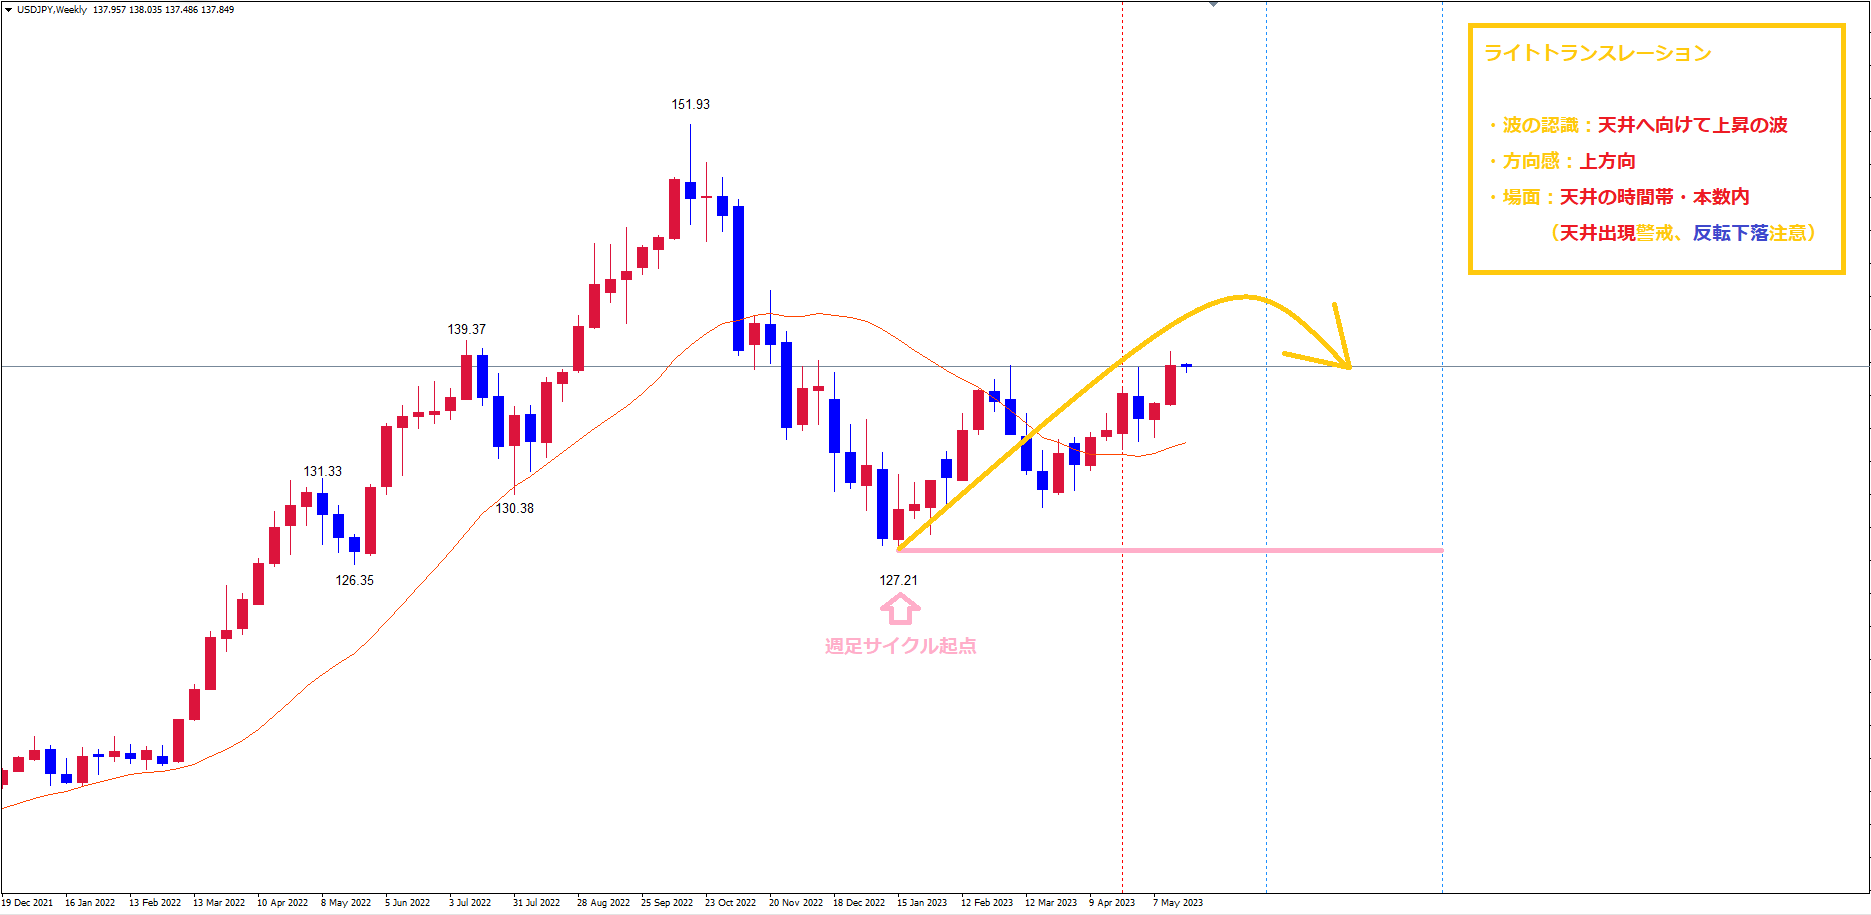The width and height of the screenshot is (1871, 915).
Task: Select the USDJPY,Weekly chart title text
Action: (x=52, y=10)
